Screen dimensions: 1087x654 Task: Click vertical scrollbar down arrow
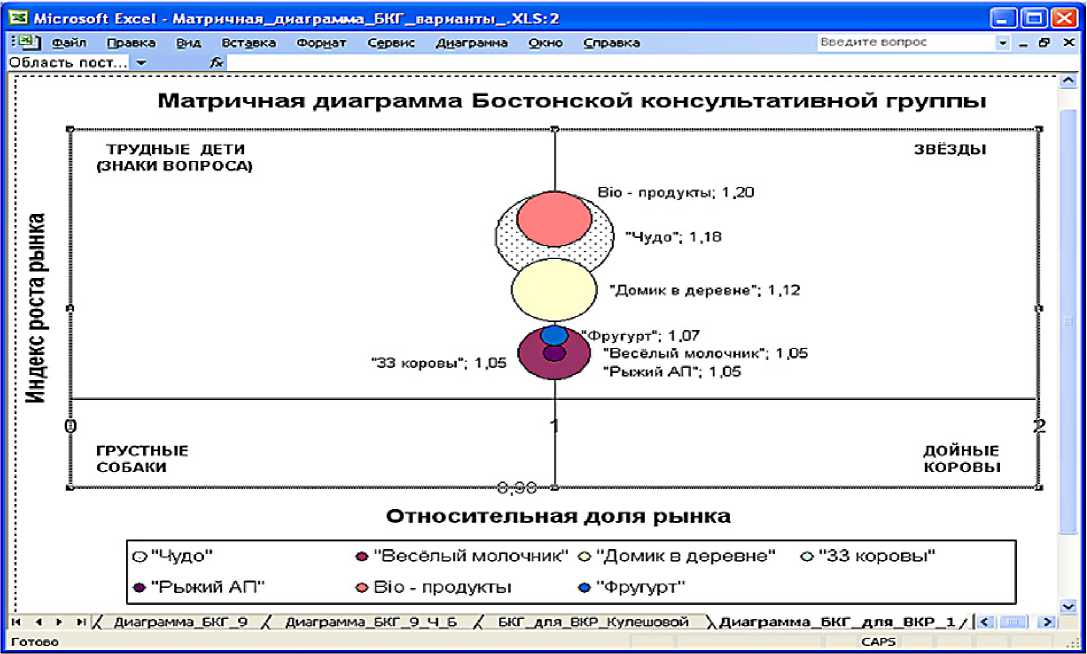click(1068, 607)
